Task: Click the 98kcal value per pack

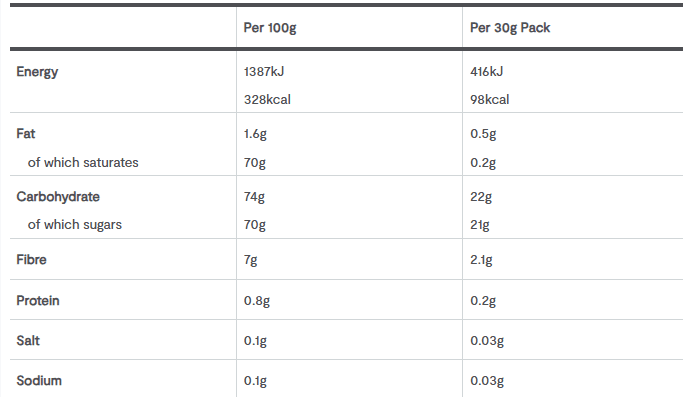Action: click(x=490, y=99)
